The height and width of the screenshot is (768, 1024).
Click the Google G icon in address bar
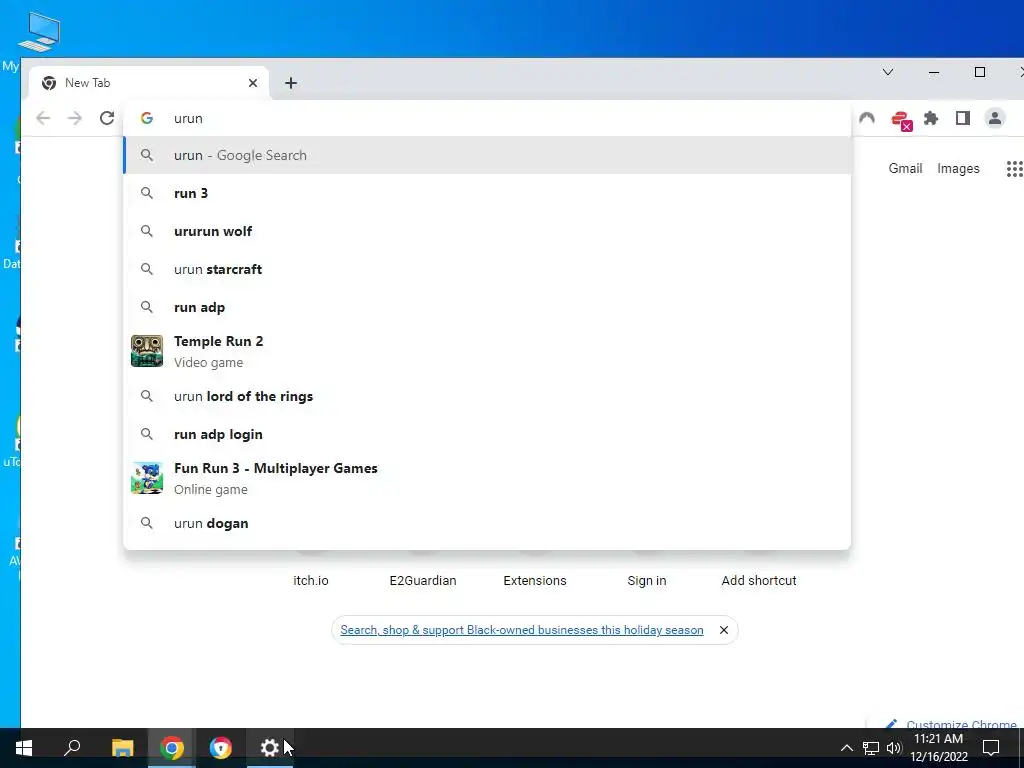click(147, 118)
